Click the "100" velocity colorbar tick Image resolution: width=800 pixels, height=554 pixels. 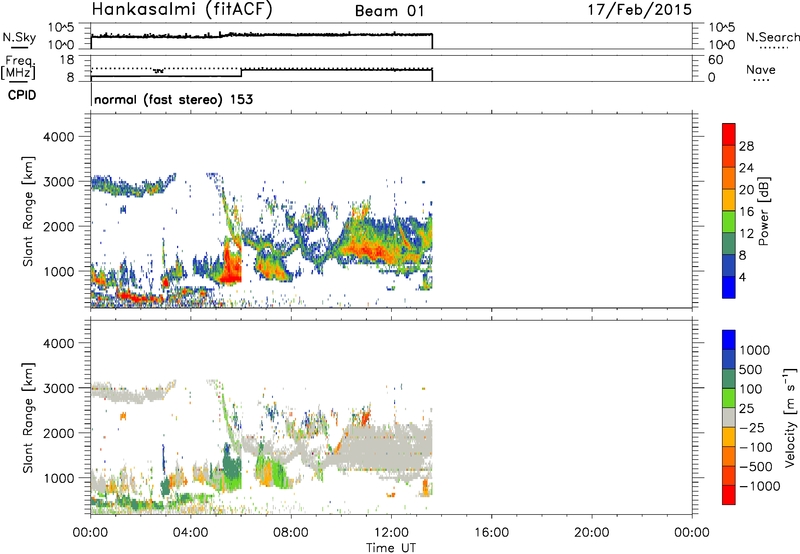tap(750, 389)
